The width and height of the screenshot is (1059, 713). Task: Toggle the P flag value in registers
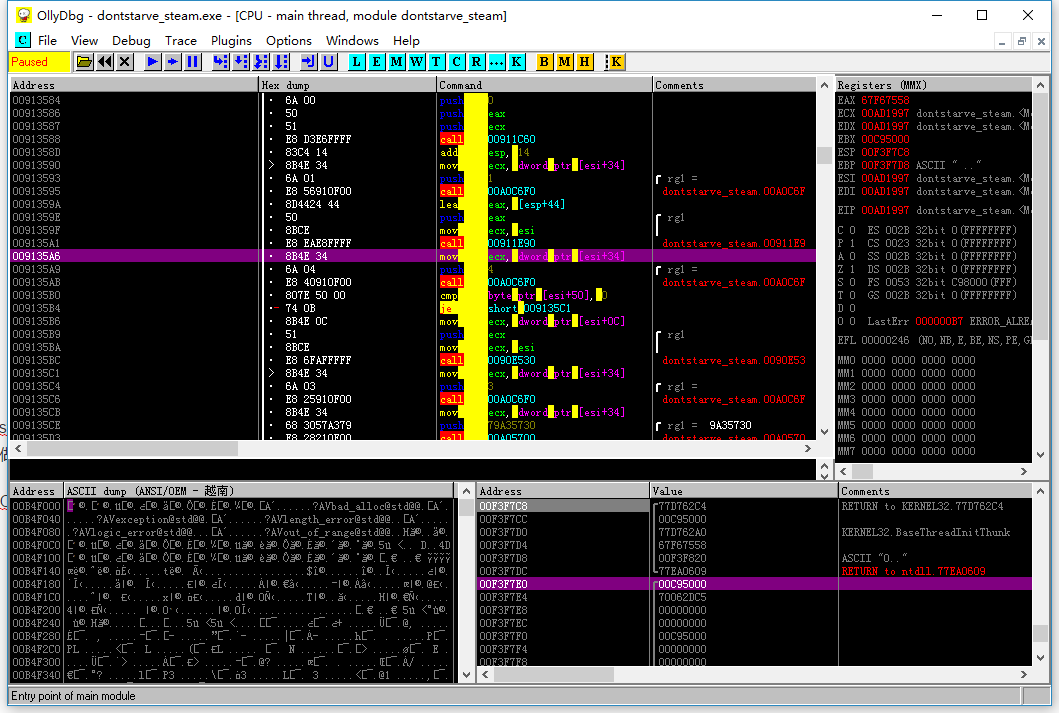[x=852, y=243]
